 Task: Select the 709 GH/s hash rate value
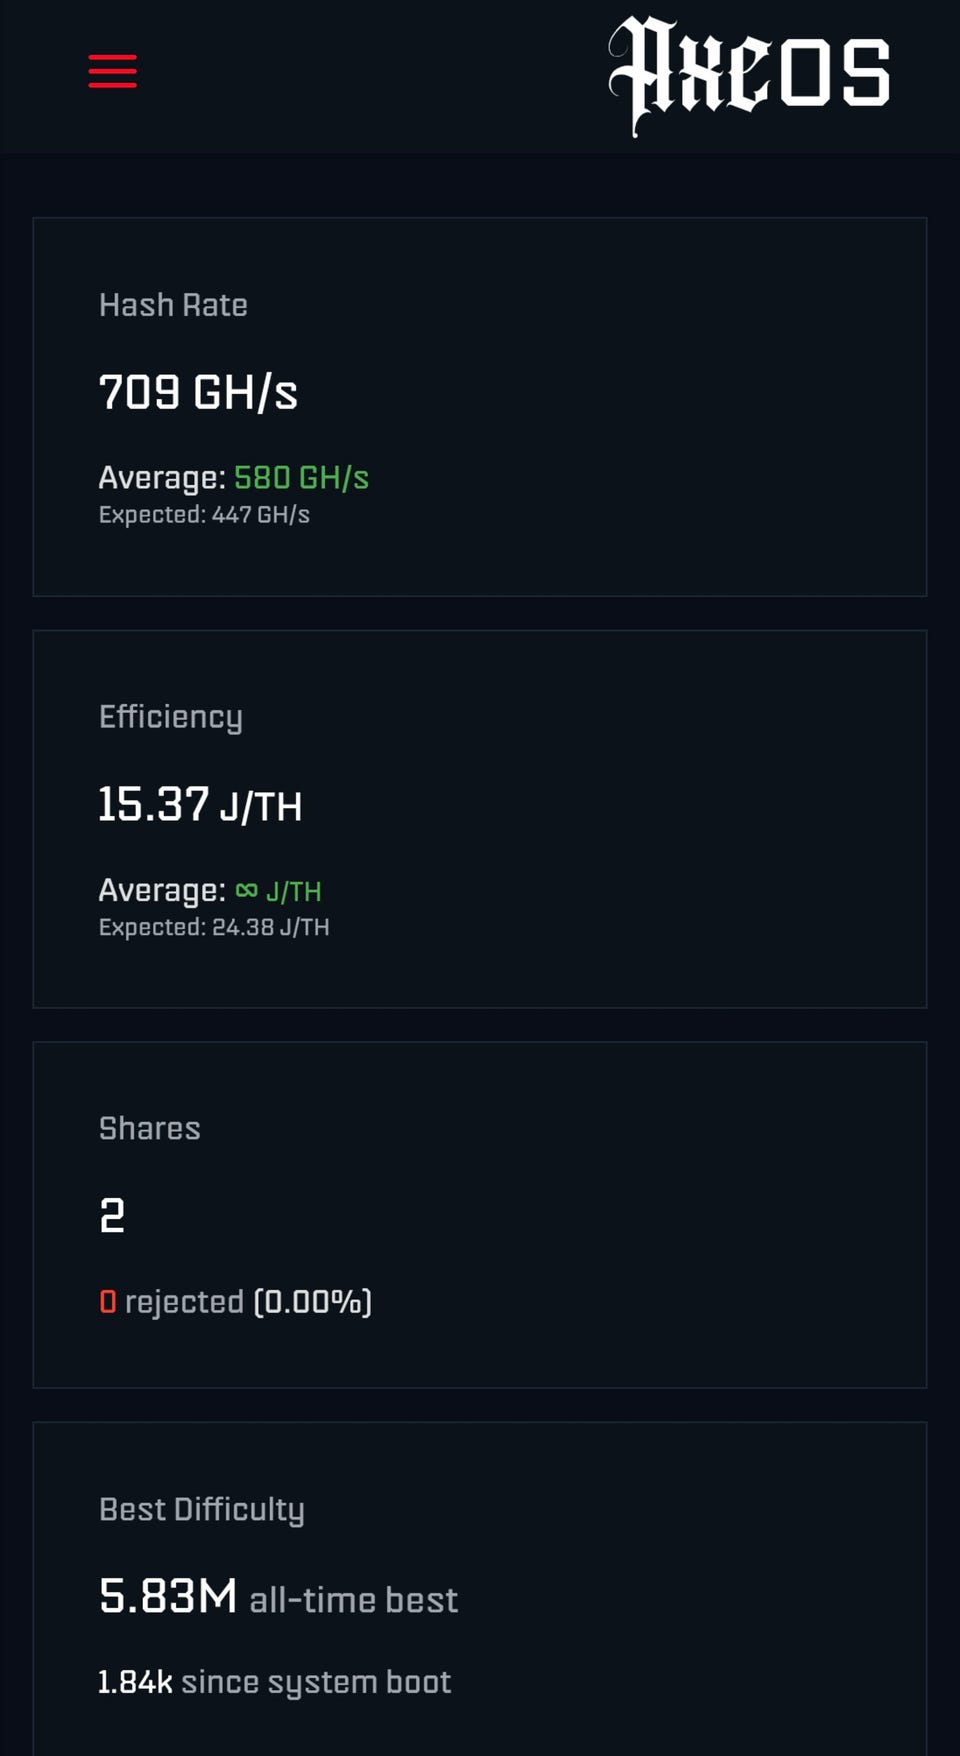tap(198, 392)
